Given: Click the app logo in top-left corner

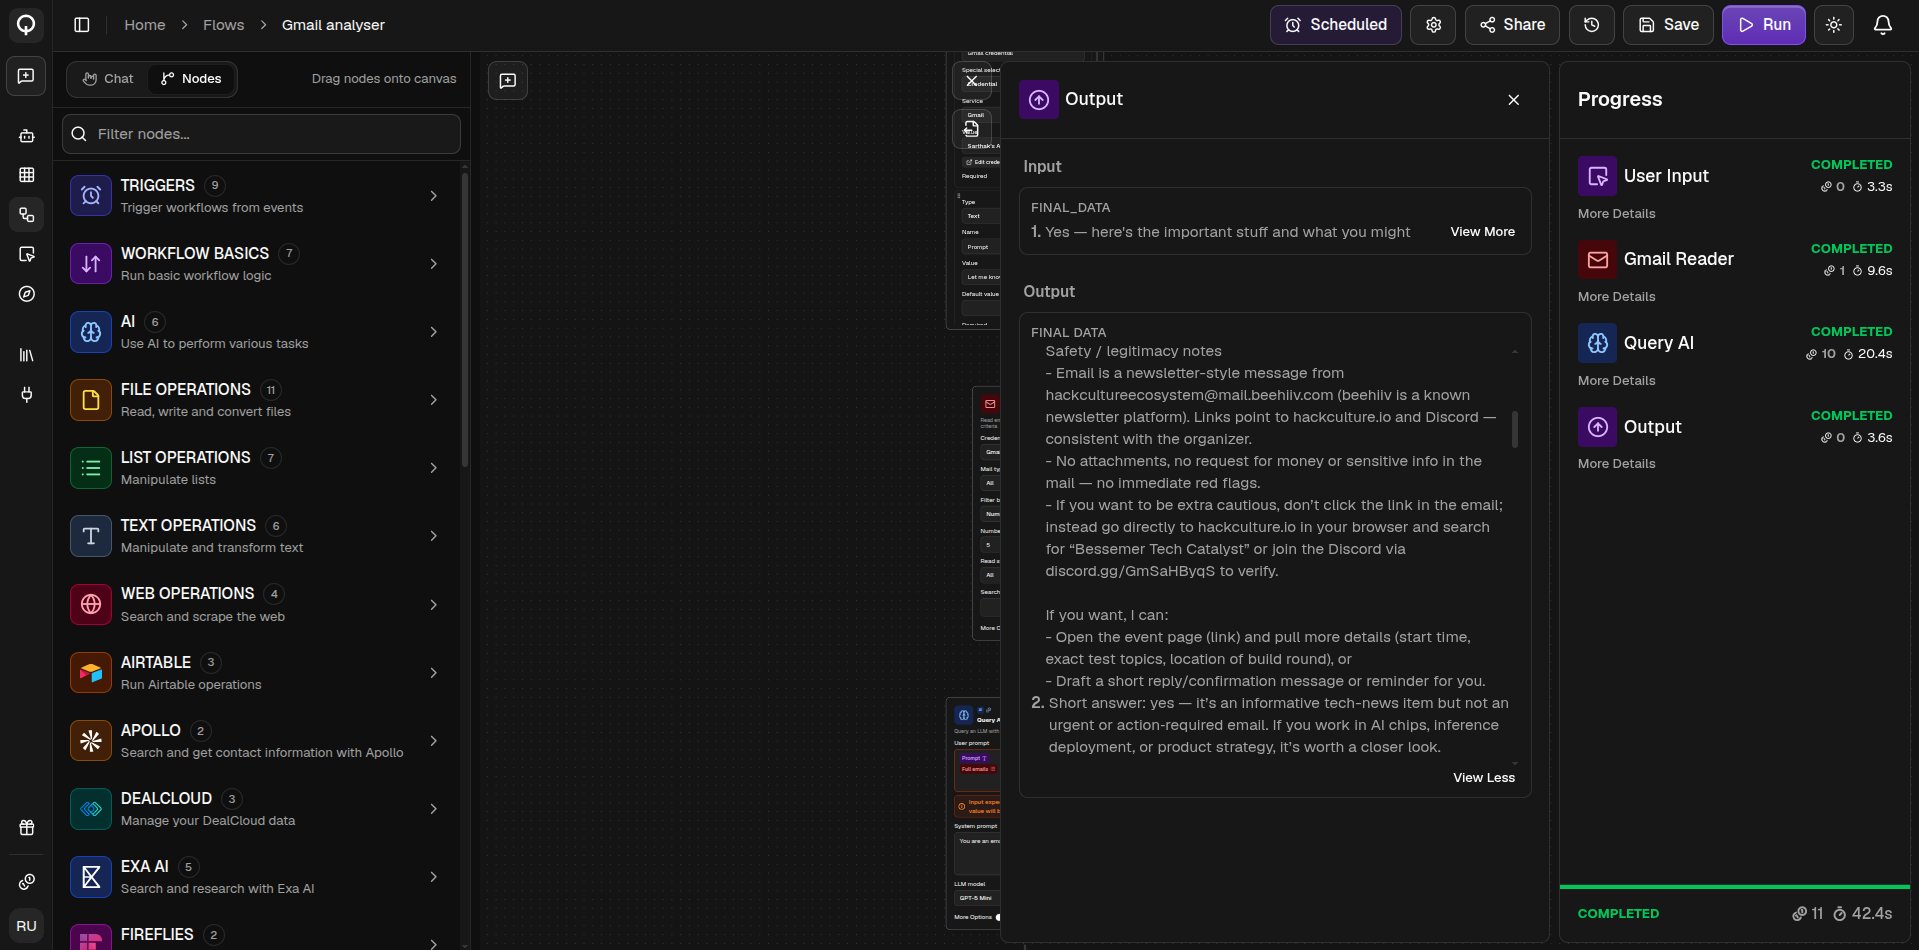Looking at the screenshot, I should (x=26, y=25).
